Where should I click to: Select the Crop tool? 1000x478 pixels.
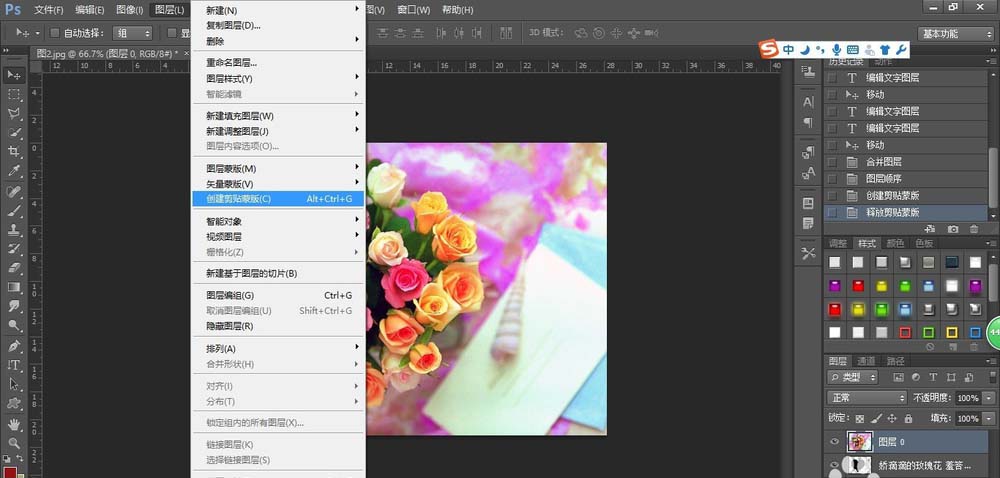tap(14, 152)
